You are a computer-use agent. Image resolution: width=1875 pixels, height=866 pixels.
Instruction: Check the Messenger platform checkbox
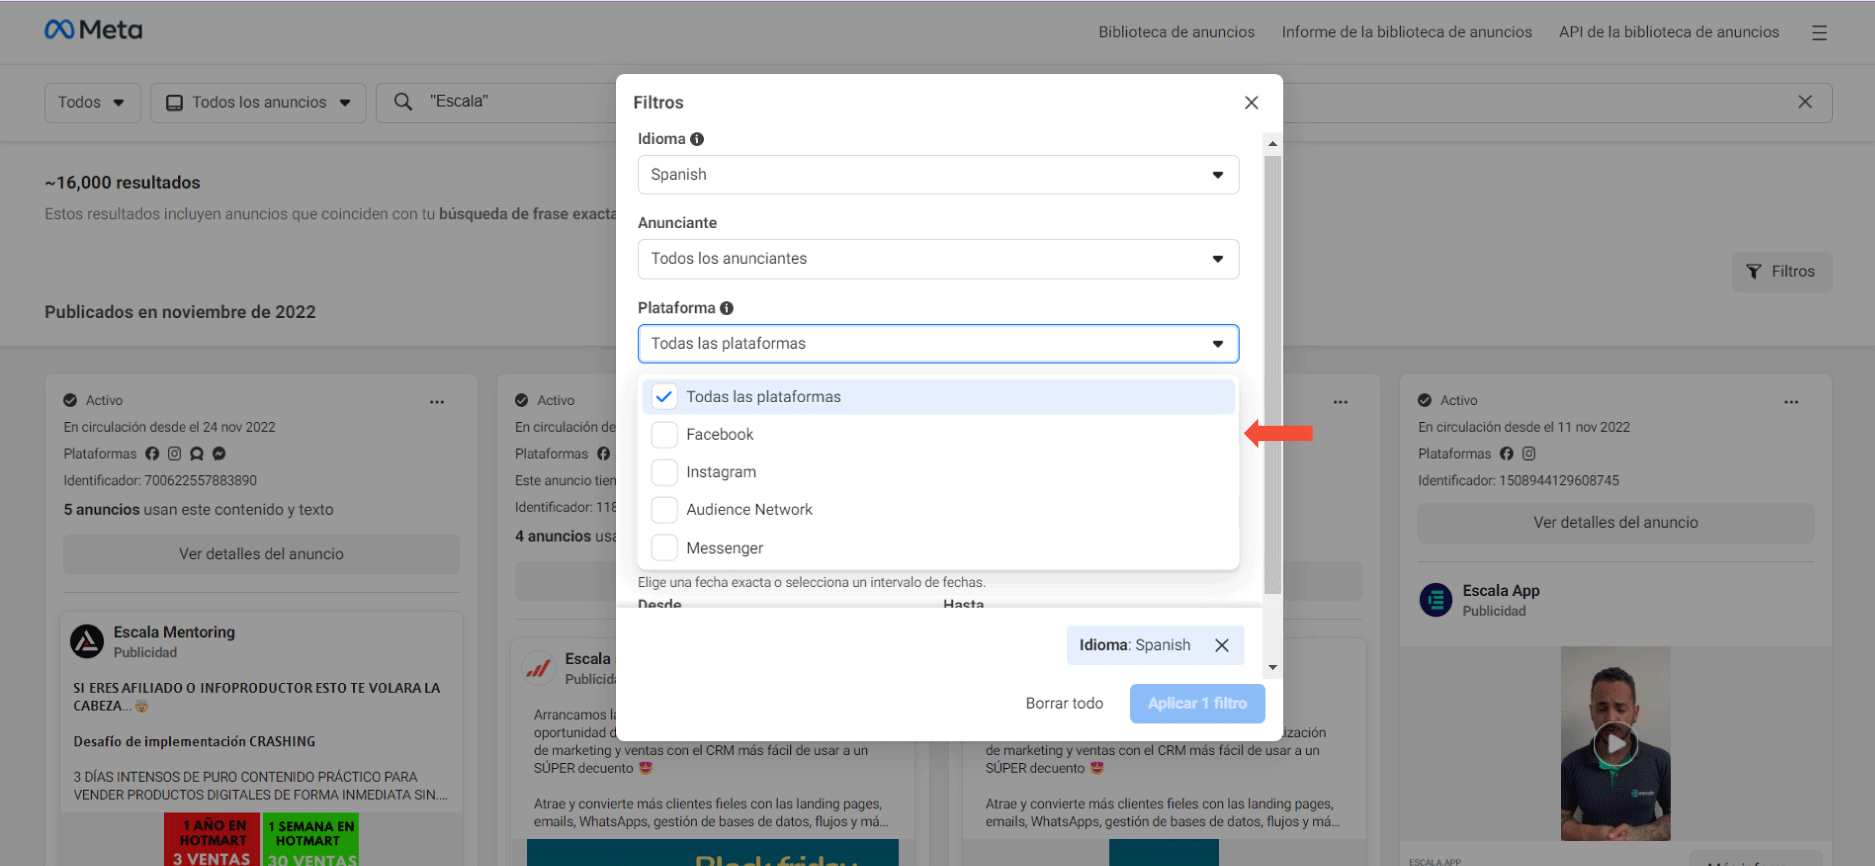tap(664, 548)
